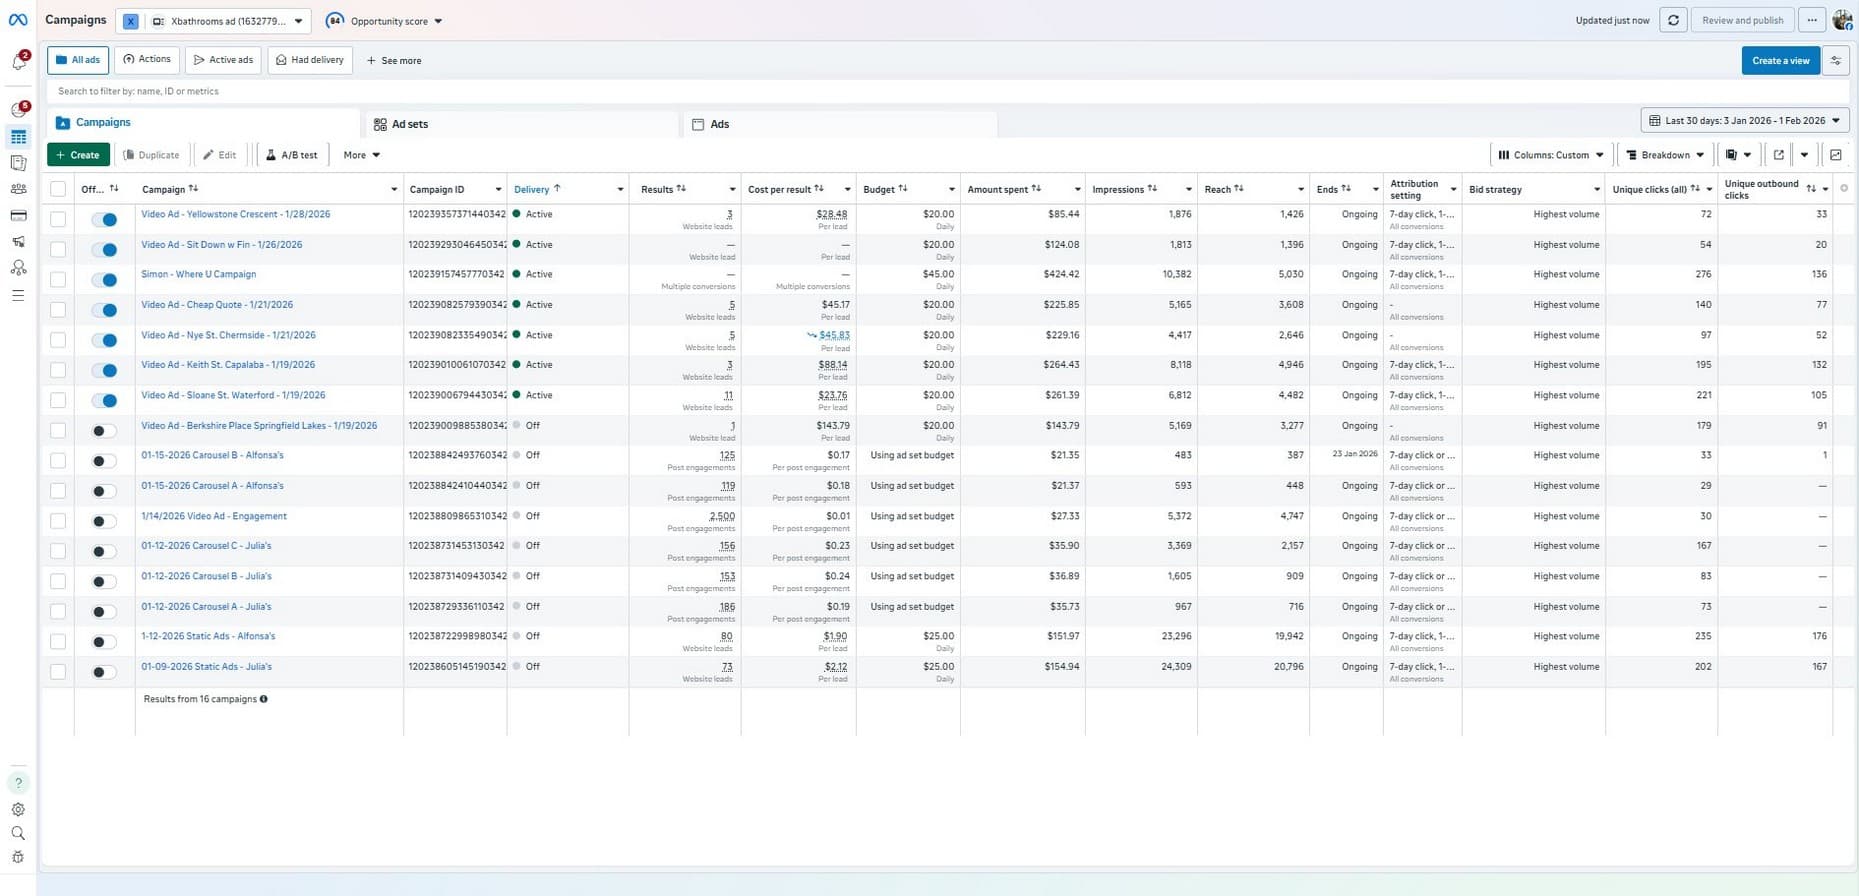Open the Columns: Custom dropdown
Image resolution: width=1859 pixels, height=896 pixels.
point(1550,155)
